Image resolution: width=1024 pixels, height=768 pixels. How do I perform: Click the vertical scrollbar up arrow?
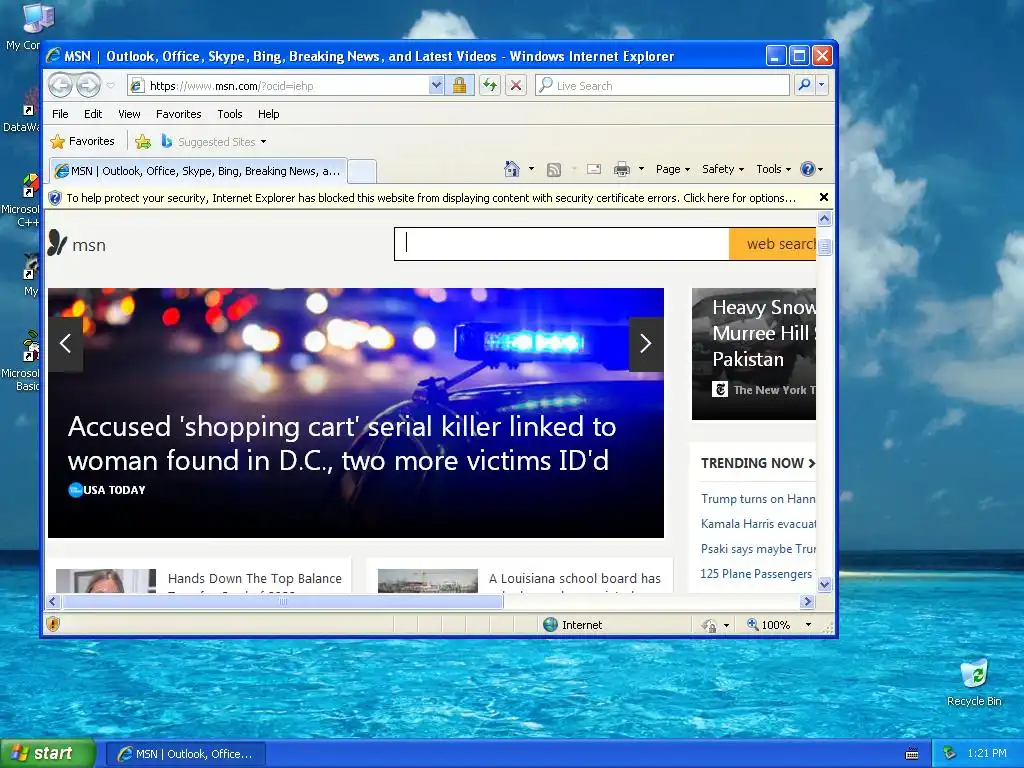(x=825, y=219)
